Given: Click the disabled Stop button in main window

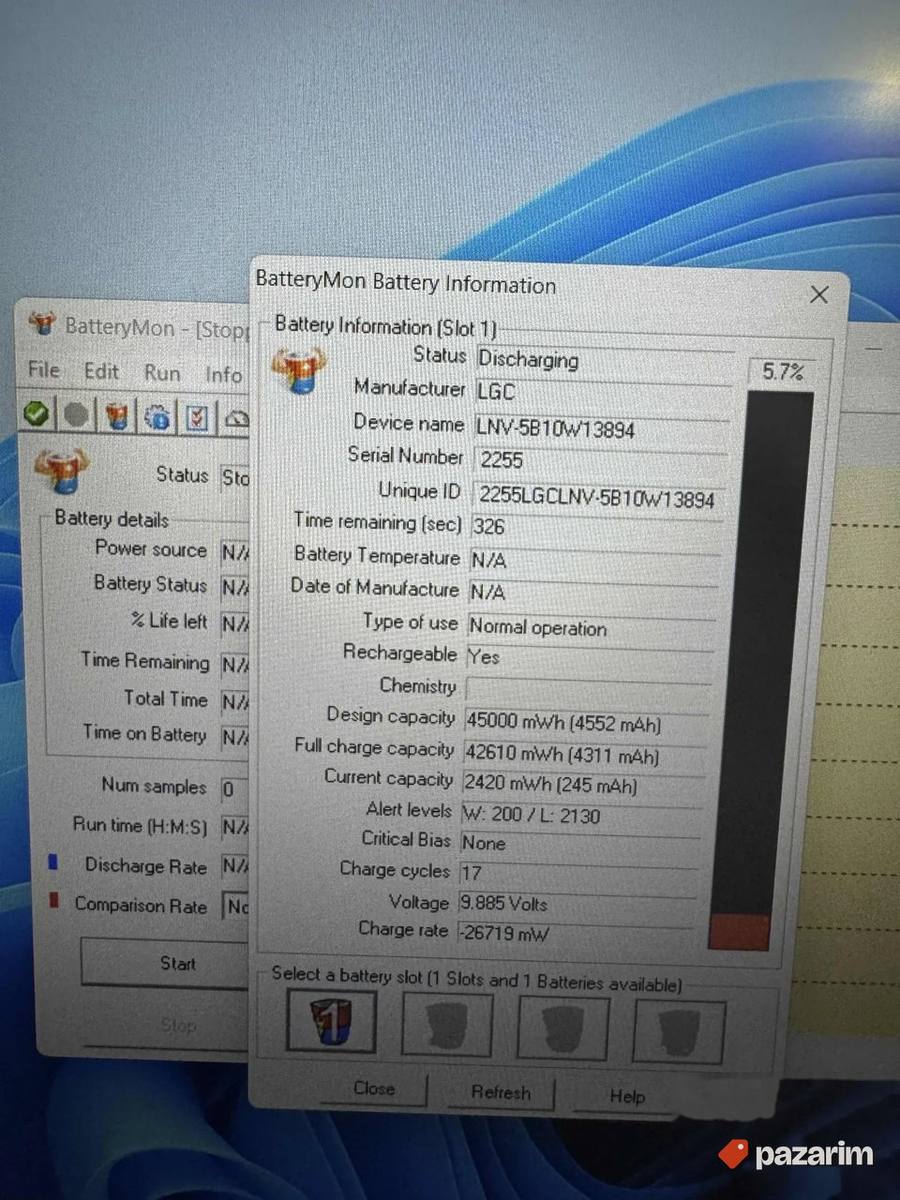Looking at the screenshot, I should tap(166, 1025).
